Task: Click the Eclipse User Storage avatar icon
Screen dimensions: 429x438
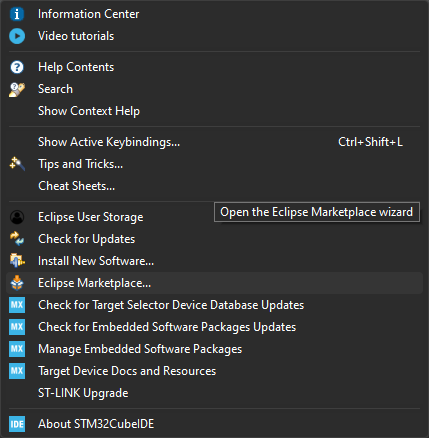Action: (x=17, y=217)
